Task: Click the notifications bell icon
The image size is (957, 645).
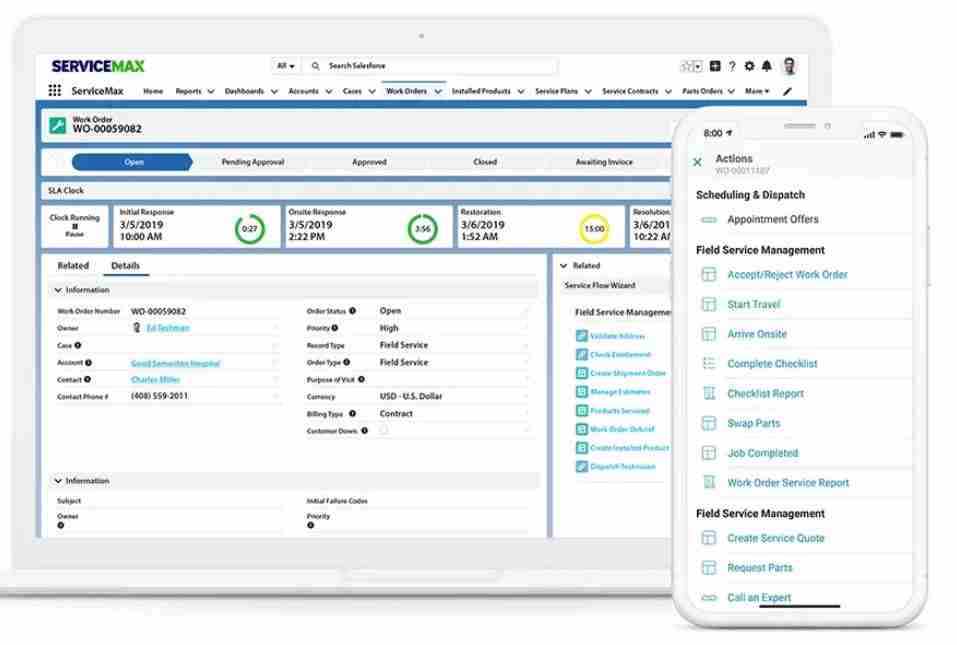Action: [x=766, y=66]
